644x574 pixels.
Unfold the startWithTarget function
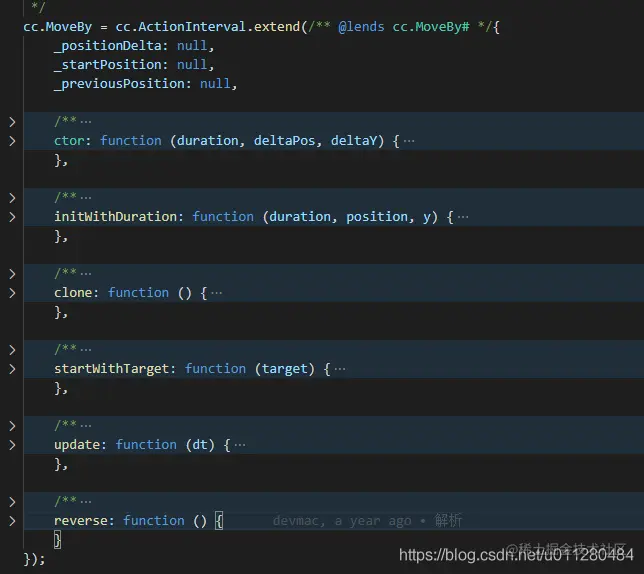pos(12,369)
